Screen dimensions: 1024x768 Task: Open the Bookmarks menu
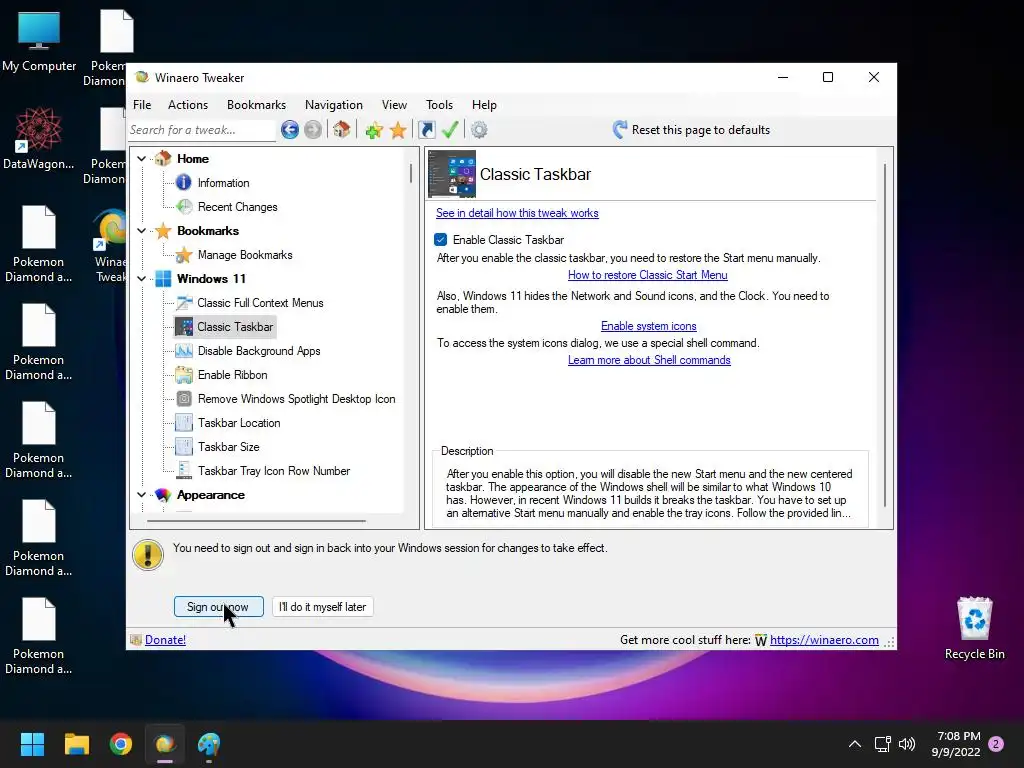[256, 104]
